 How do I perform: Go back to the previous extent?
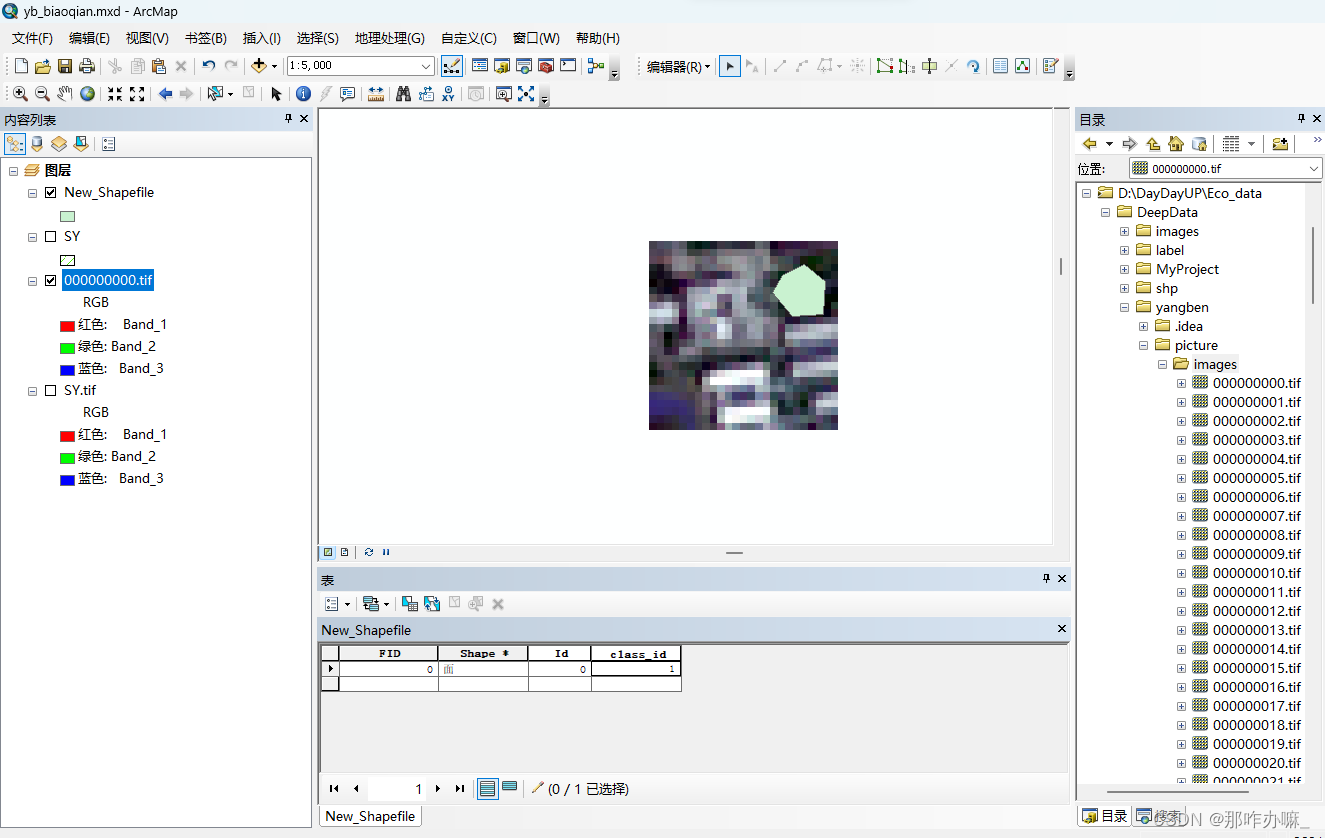165,94
